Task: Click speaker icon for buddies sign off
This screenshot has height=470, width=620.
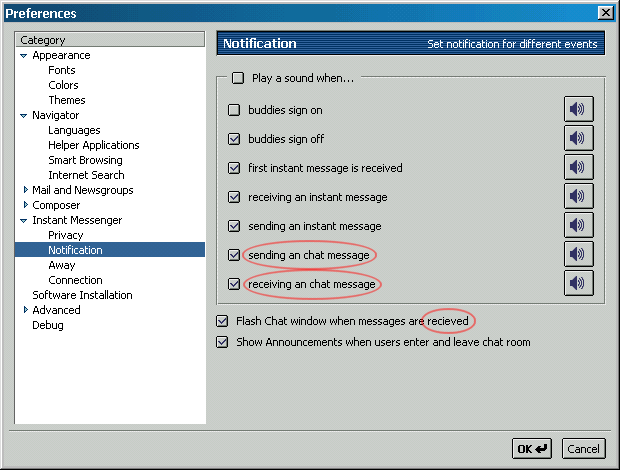Action: coord(578,139)
